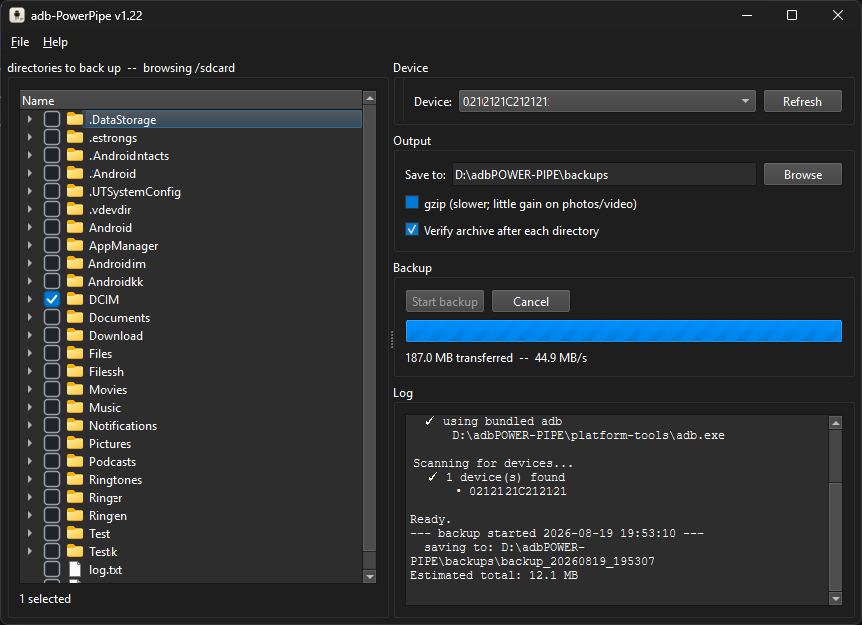Click the '1 selected' status text
The image size is (862, 625).
coord(45,599)
